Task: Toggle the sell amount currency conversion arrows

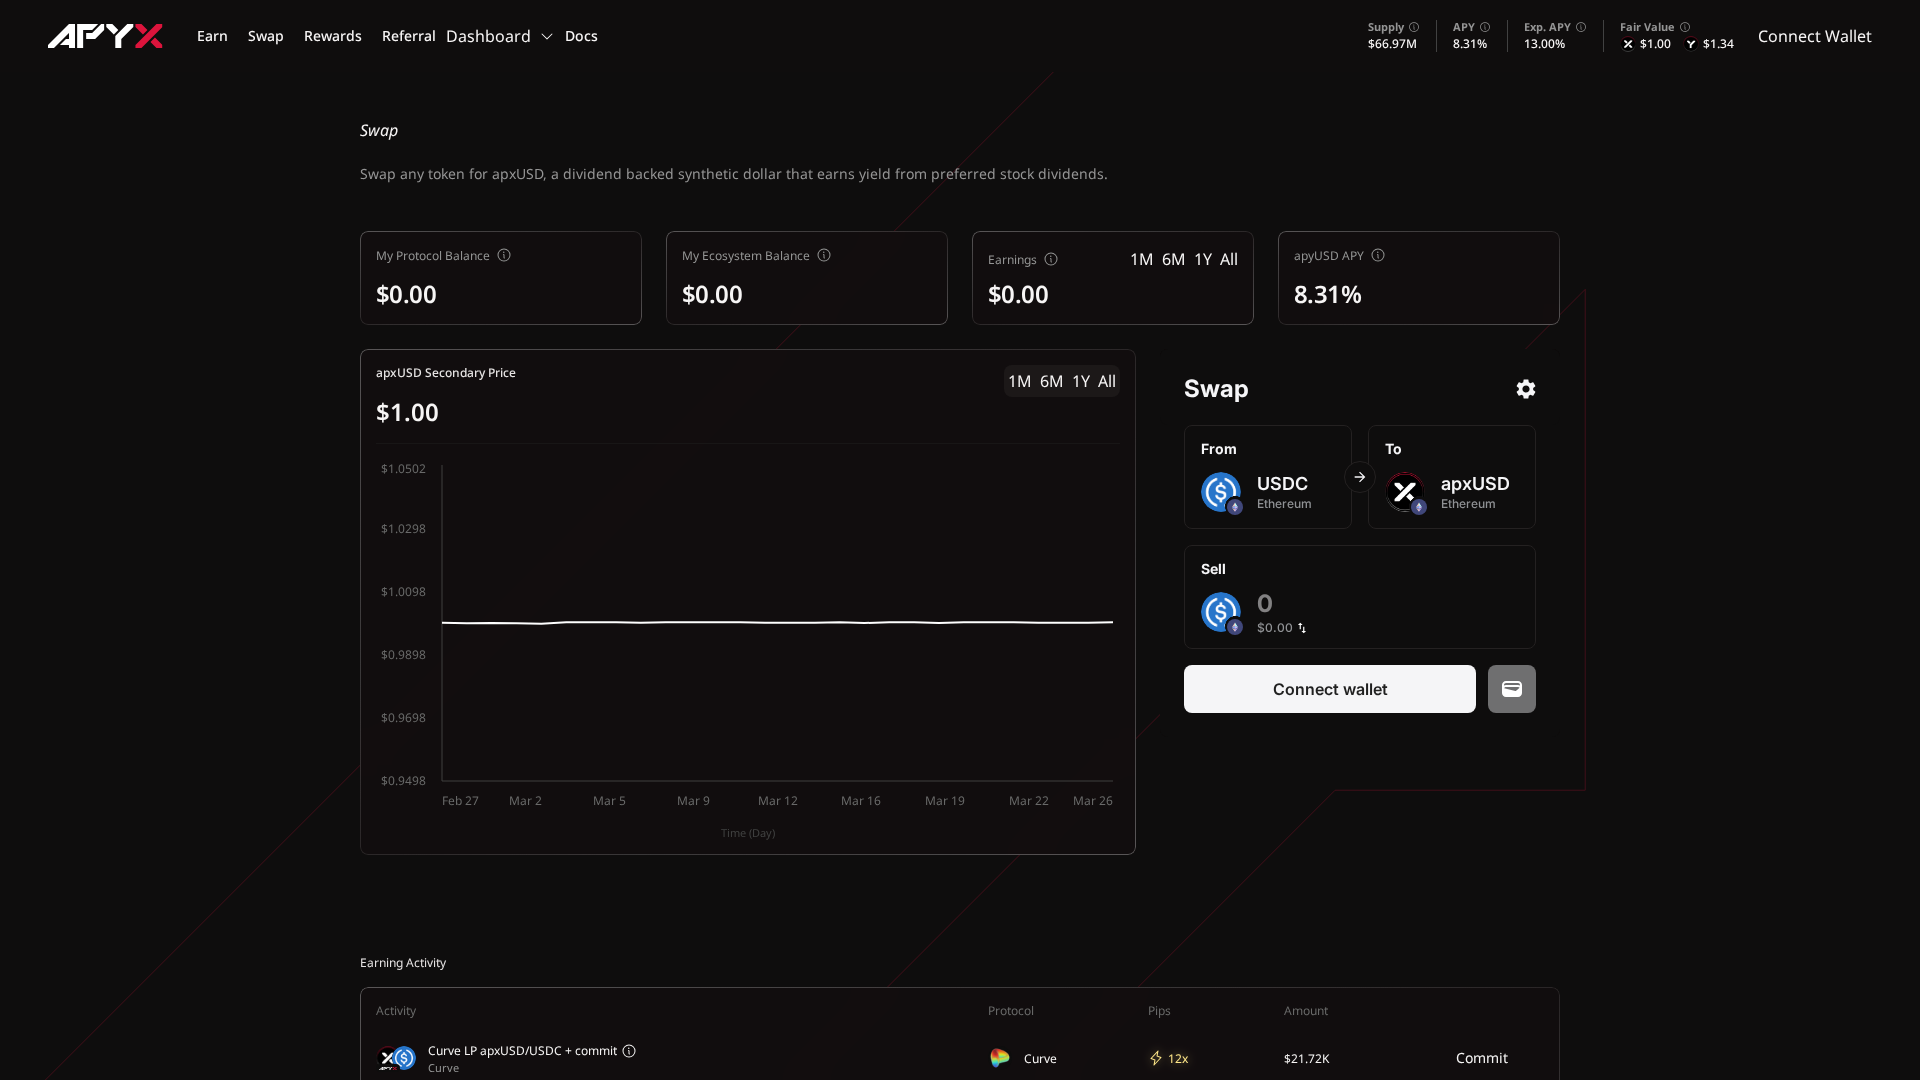Action: [x=1303, y=628]
